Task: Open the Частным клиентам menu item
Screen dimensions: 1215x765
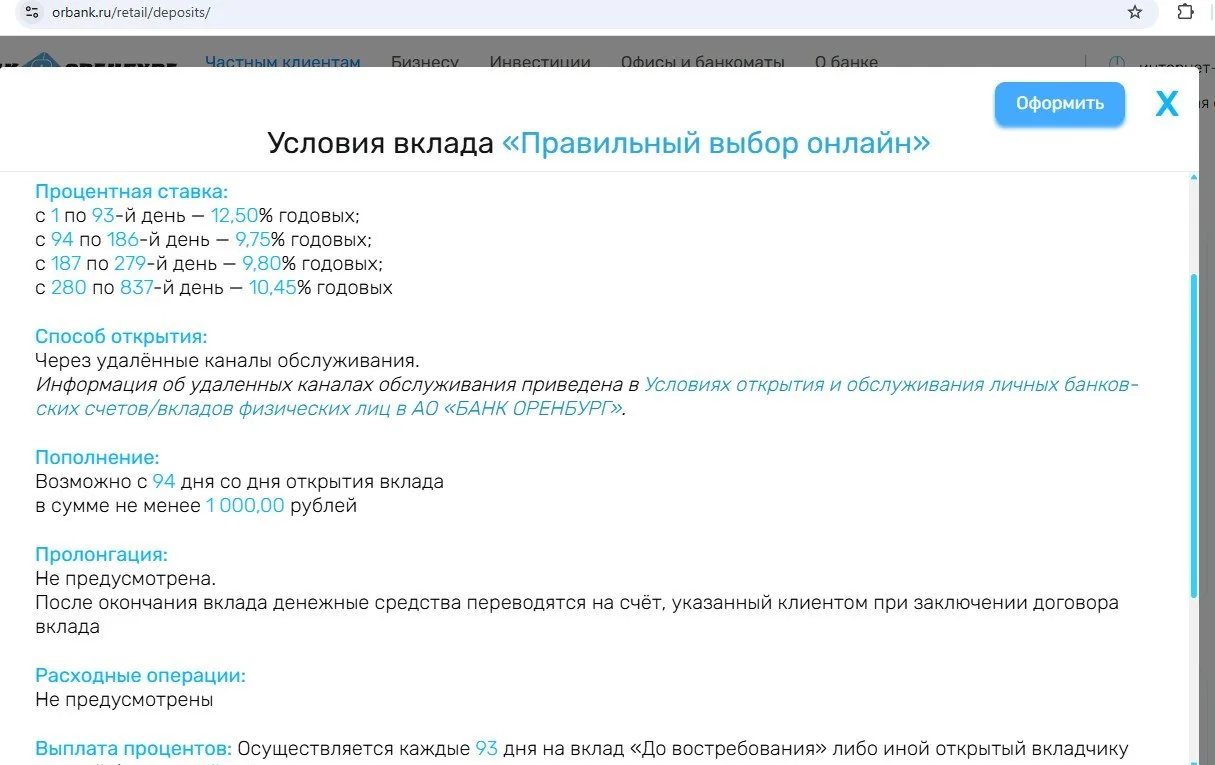Action: pos(283,62)
